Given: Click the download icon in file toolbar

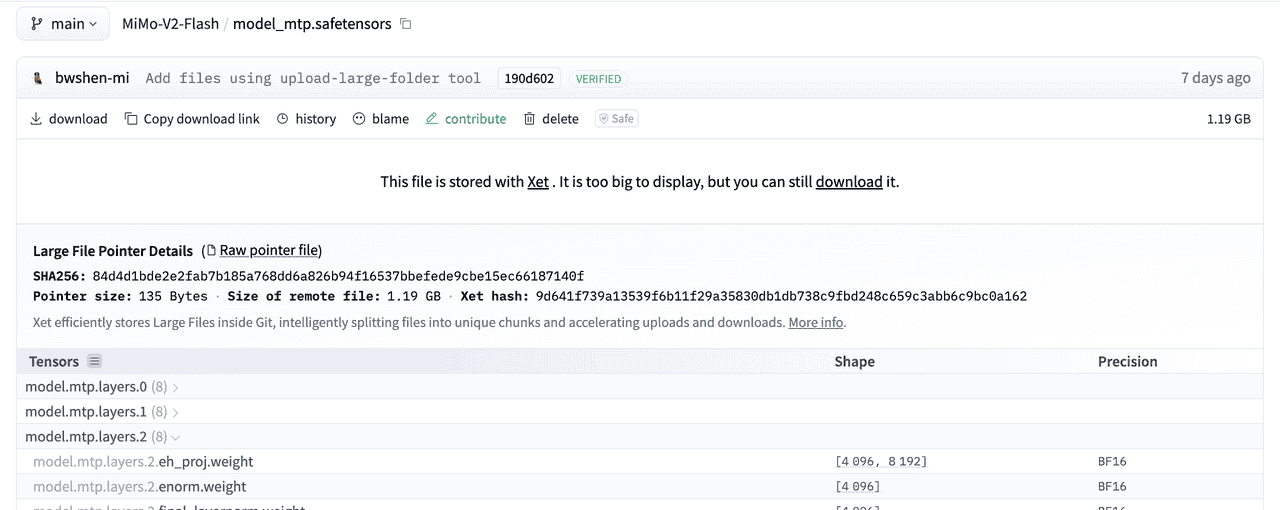Looking at the screenshot, I should click(x=36, y=119).
